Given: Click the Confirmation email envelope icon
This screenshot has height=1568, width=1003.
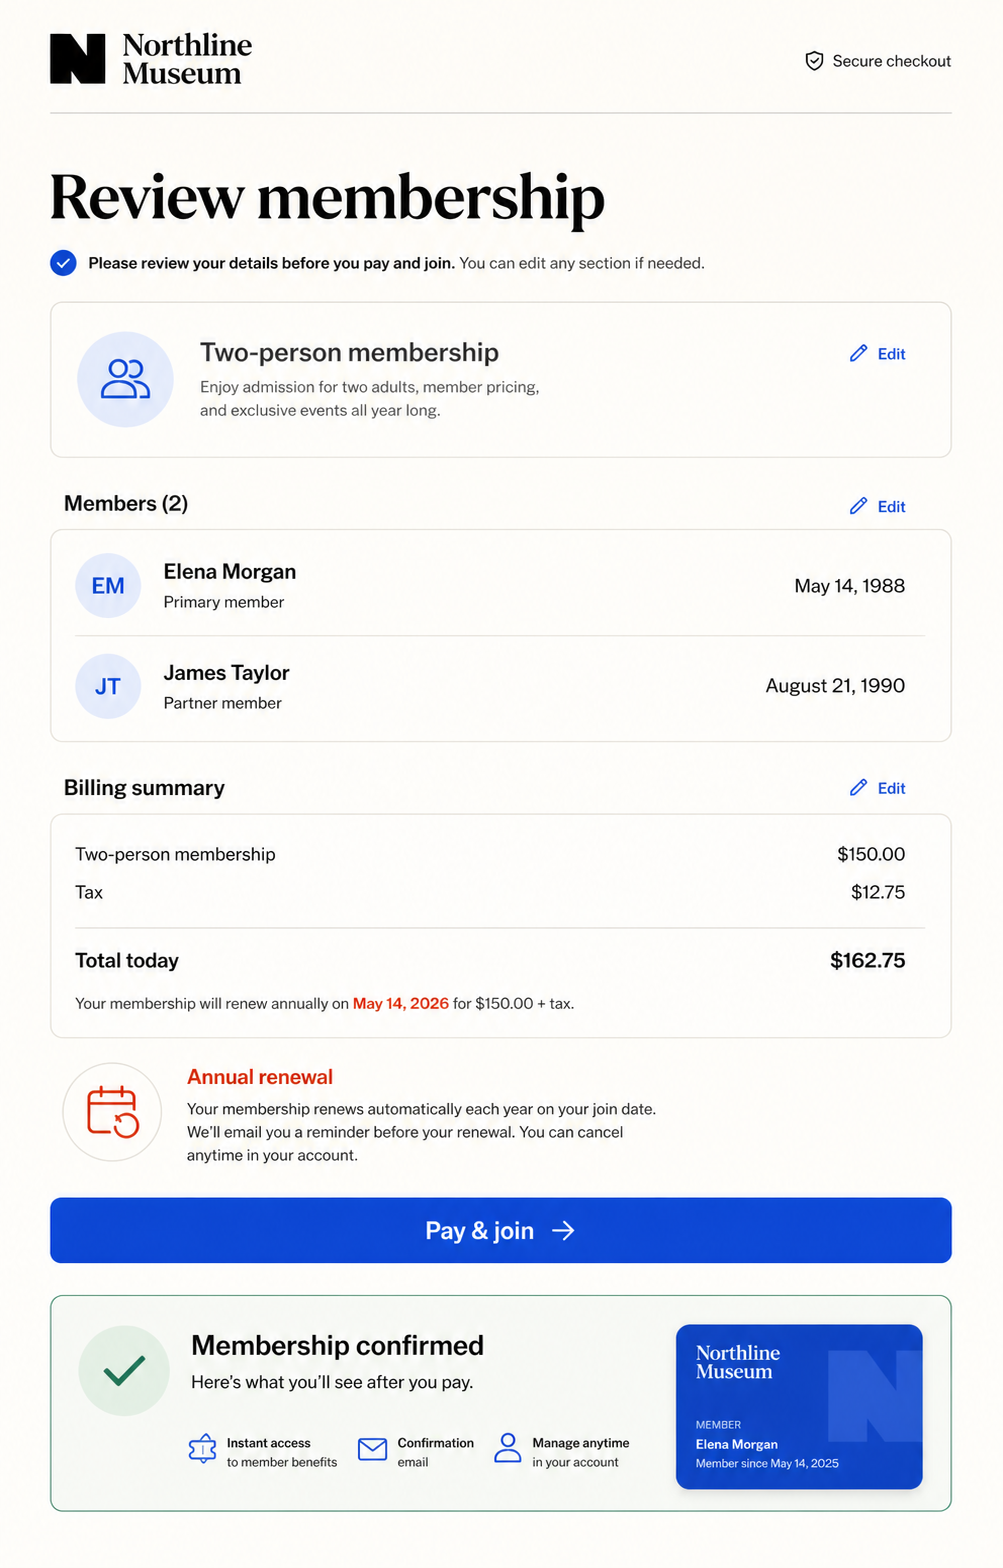Looking at the screenshot, I should tap(373, 1449).
